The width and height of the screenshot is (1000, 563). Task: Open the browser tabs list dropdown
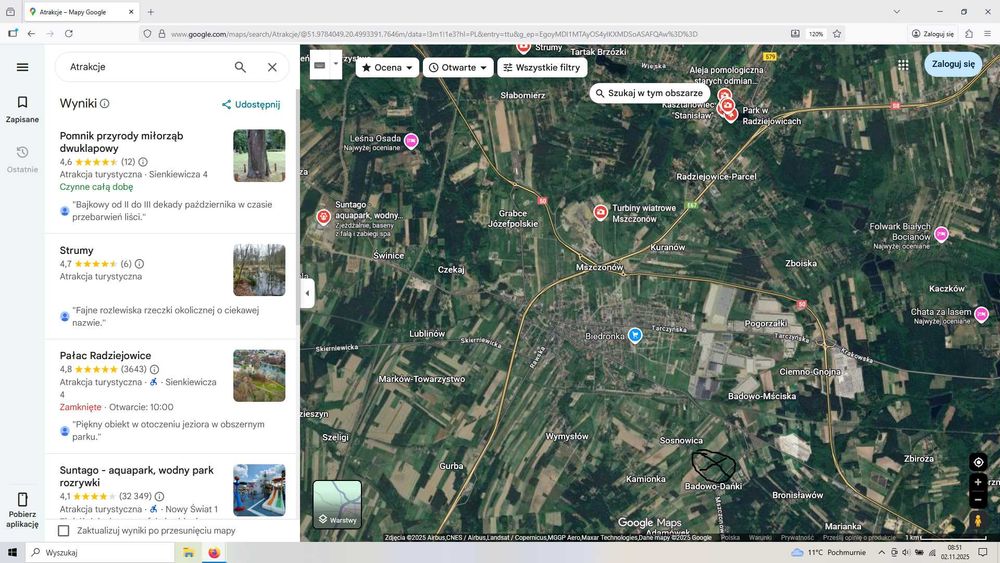tap(897, 11)
